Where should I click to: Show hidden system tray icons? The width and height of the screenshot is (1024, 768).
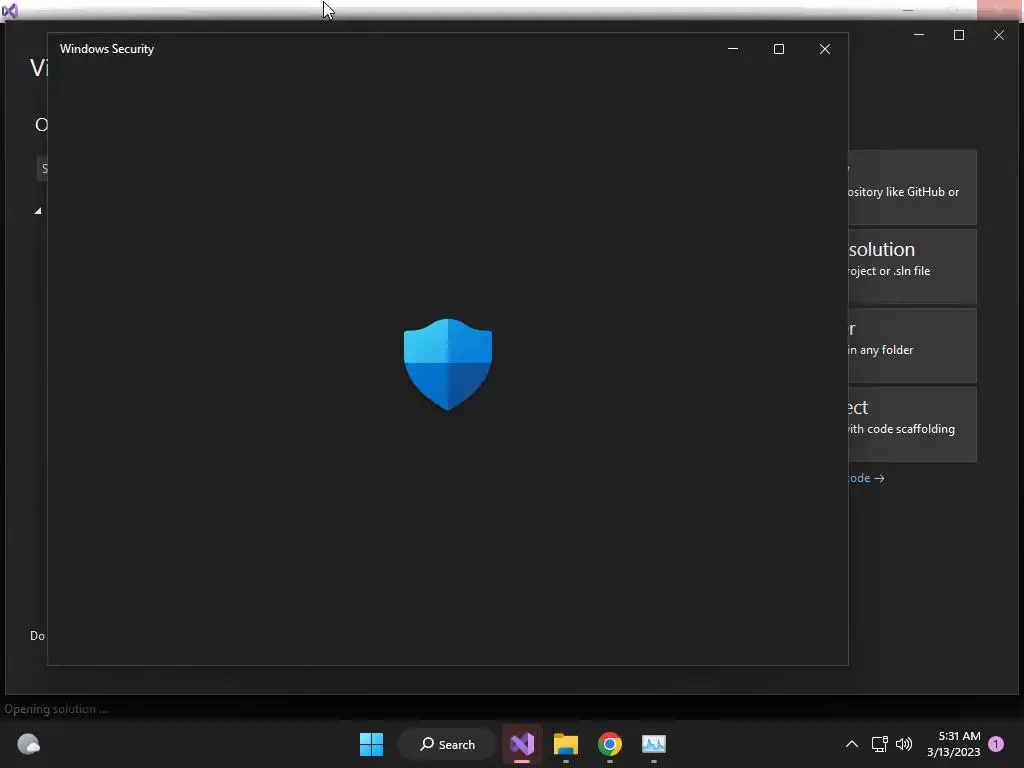pyautogui.click(x=852, y=744)
